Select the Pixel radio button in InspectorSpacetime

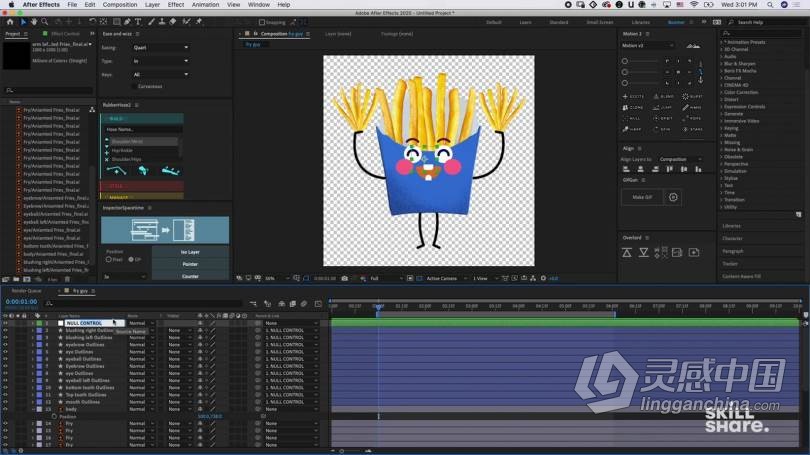tap(108, 260)
